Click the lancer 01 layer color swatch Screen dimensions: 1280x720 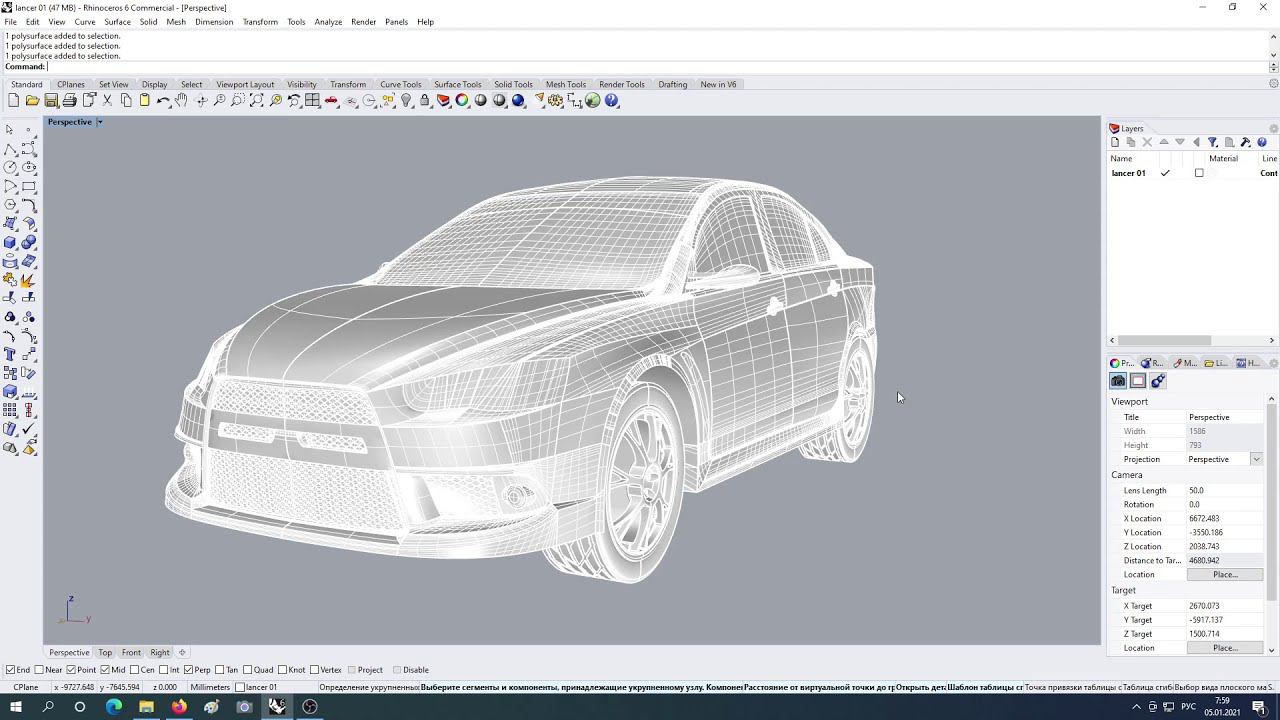(1199, 173)
